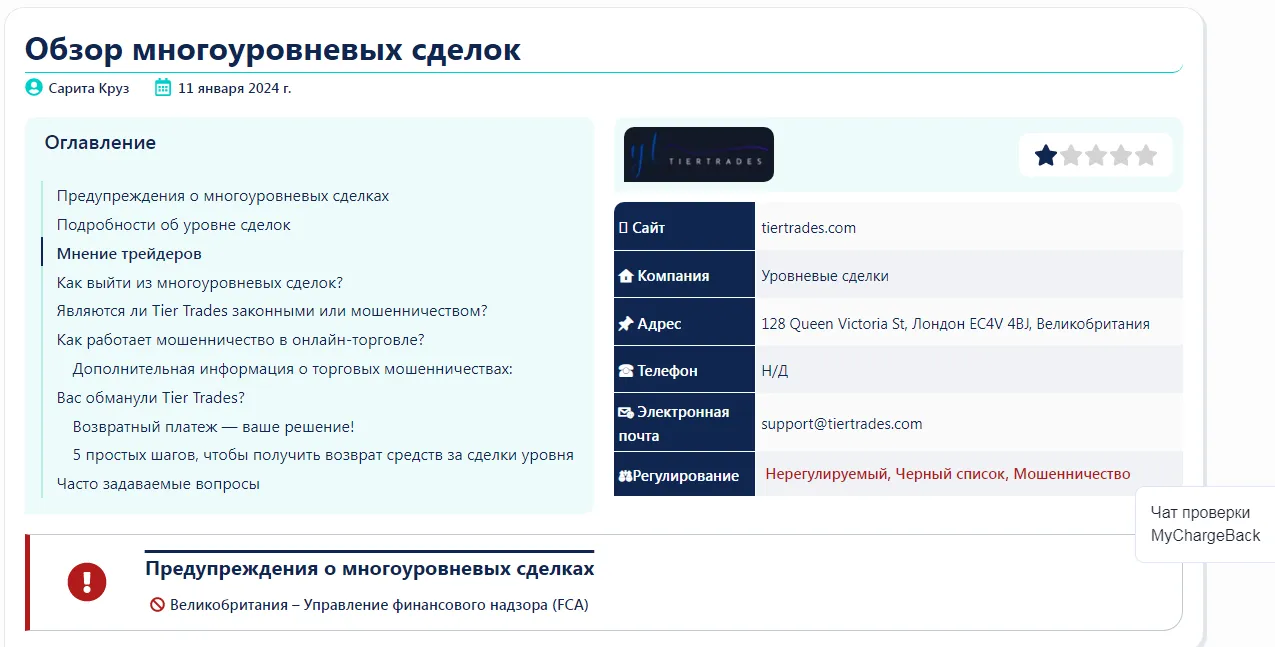Click the second grey rating star
1275x647 pixels.
pos(1071,156)
